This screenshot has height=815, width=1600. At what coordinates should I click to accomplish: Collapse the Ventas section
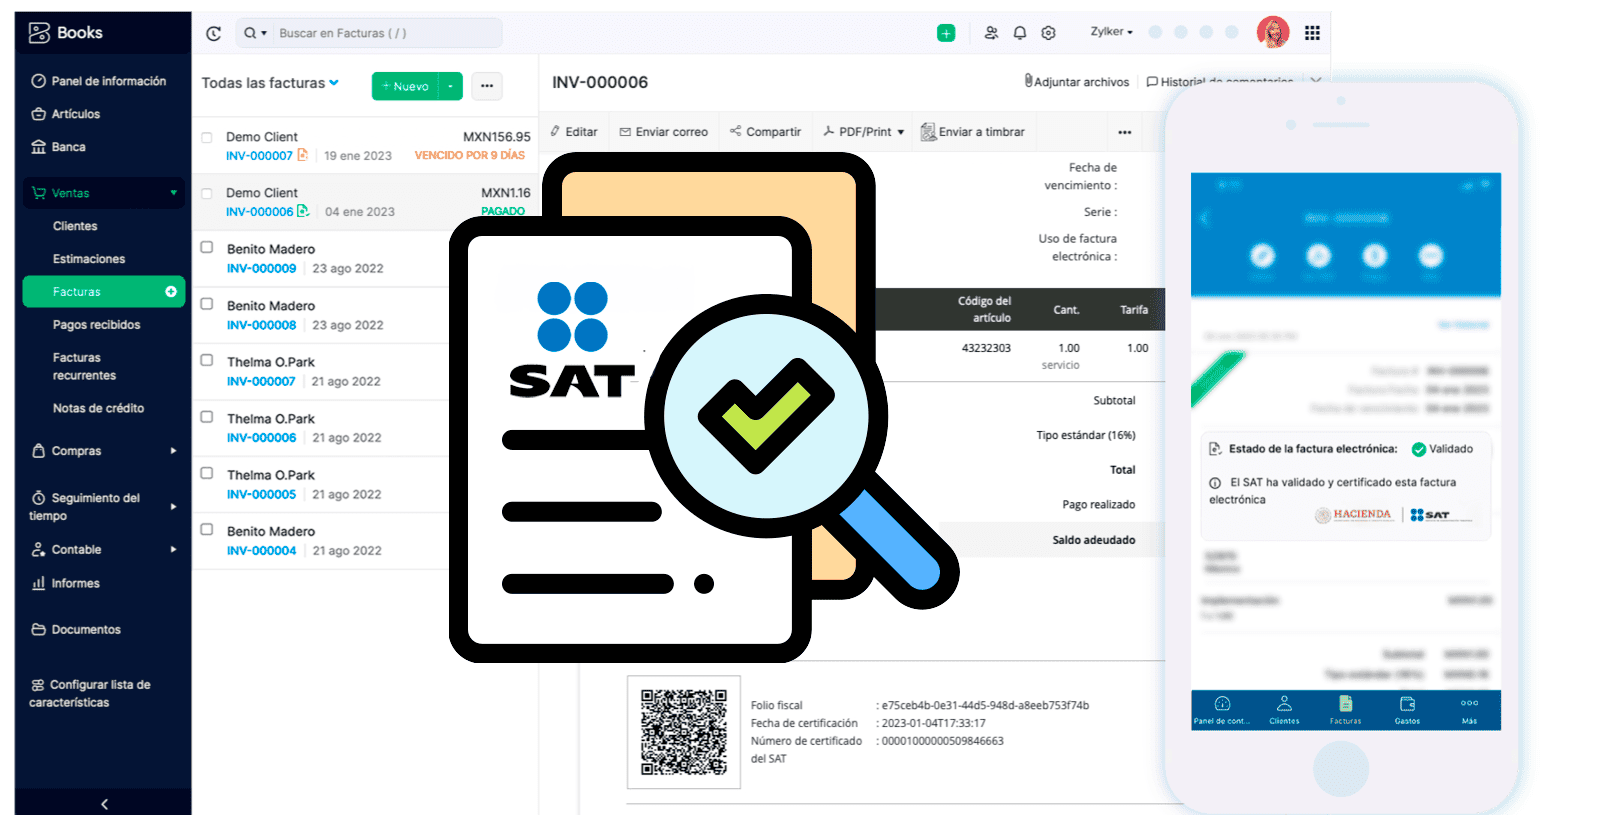tap(174, 193)
